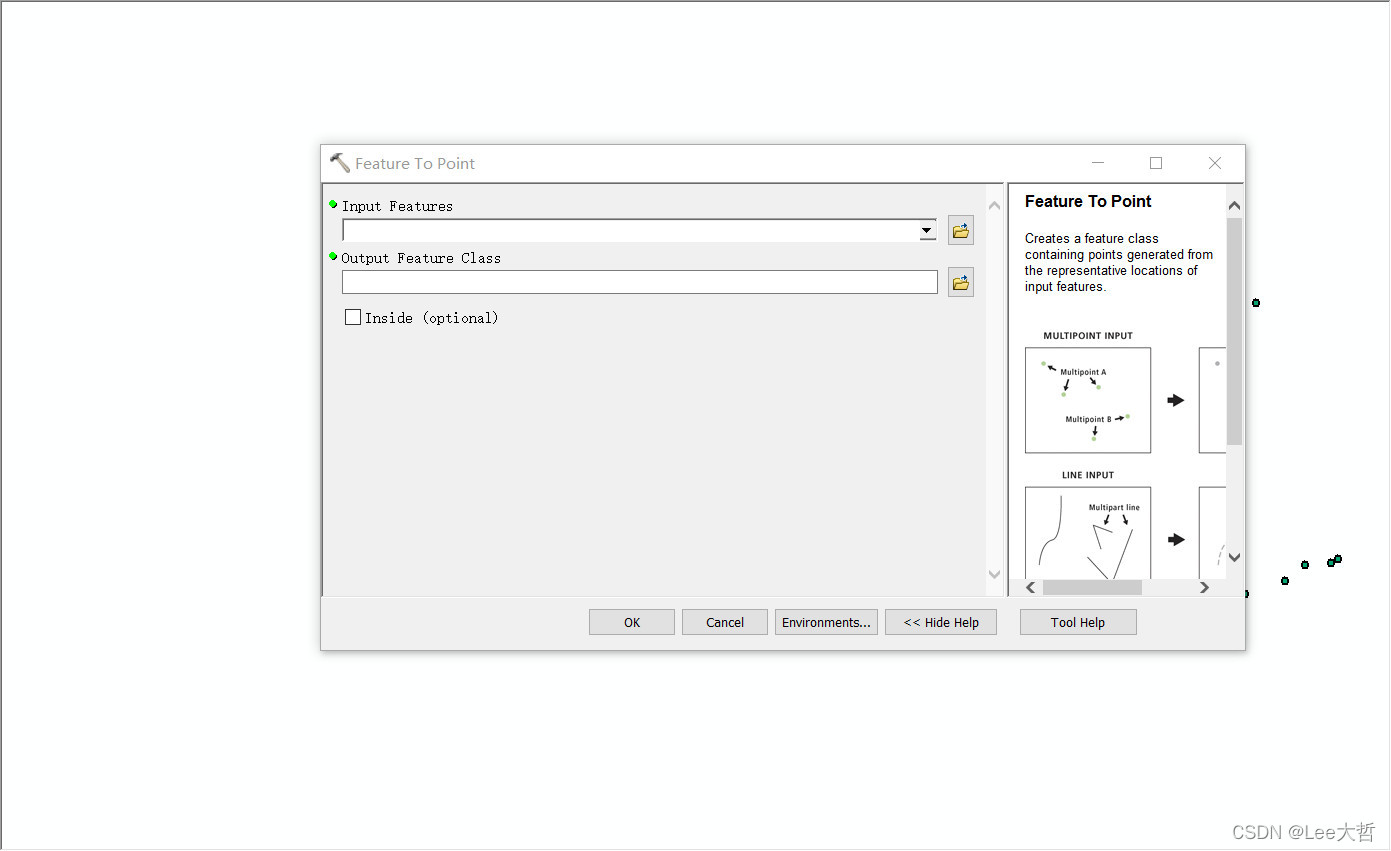Click the 'Feature To Point' help heading
This screenshot has height=851, width=1391.
[1088, 201]
